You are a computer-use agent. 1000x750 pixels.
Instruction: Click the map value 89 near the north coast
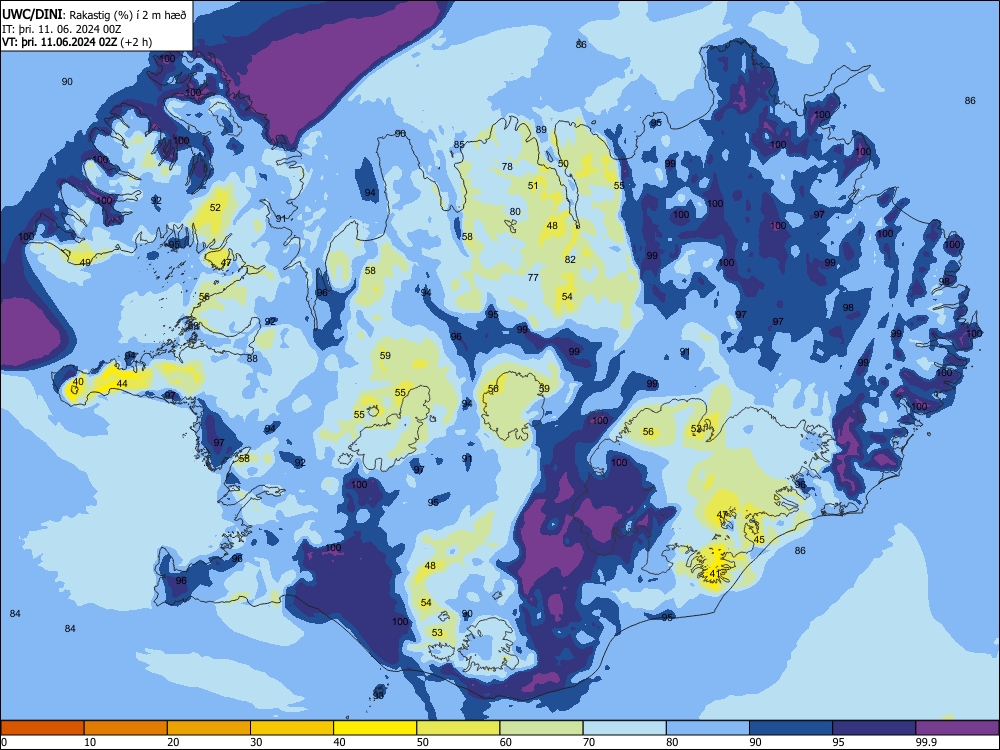point(541,129)
